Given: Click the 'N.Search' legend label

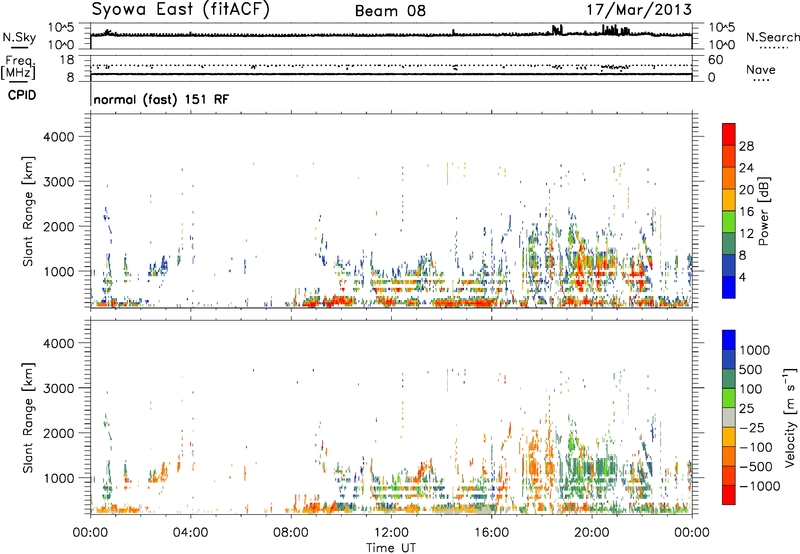Looking at the screenshot, I should [x=772, y=37].
